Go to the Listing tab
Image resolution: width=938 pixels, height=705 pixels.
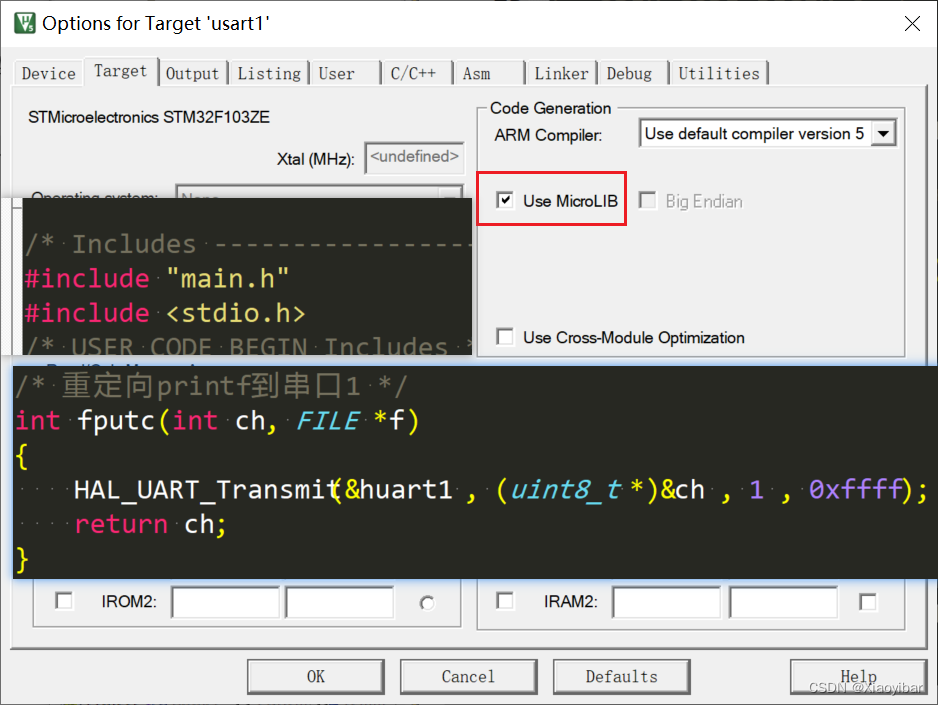tap(269, 74)
